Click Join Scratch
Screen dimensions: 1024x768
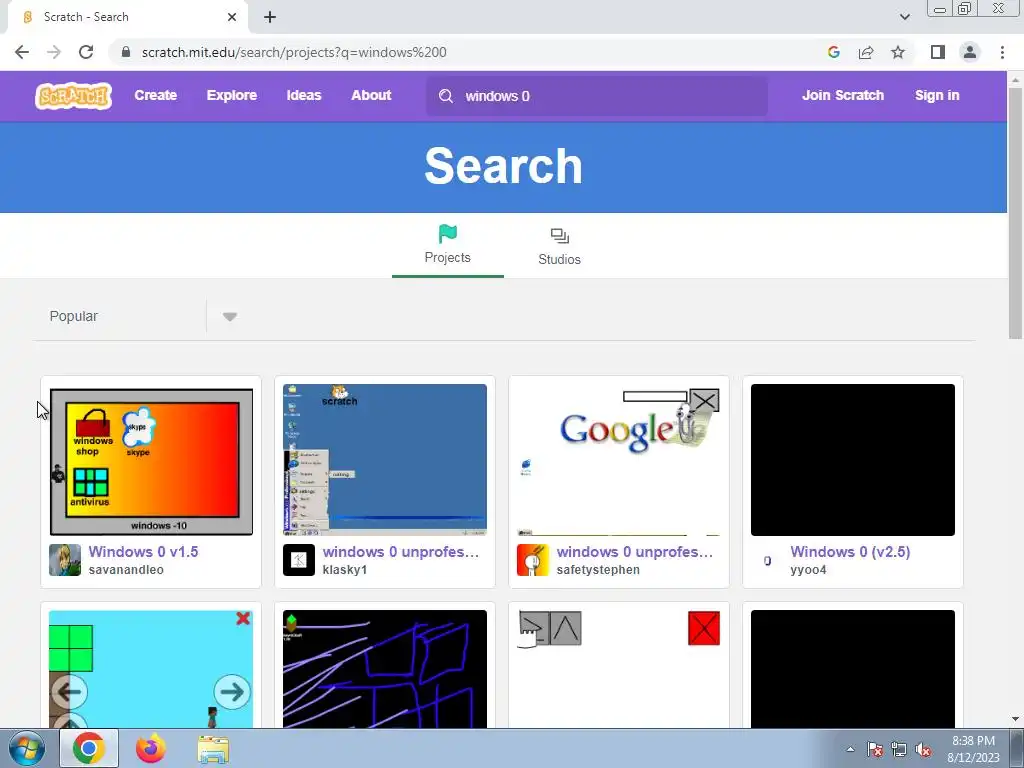[842, 95]
